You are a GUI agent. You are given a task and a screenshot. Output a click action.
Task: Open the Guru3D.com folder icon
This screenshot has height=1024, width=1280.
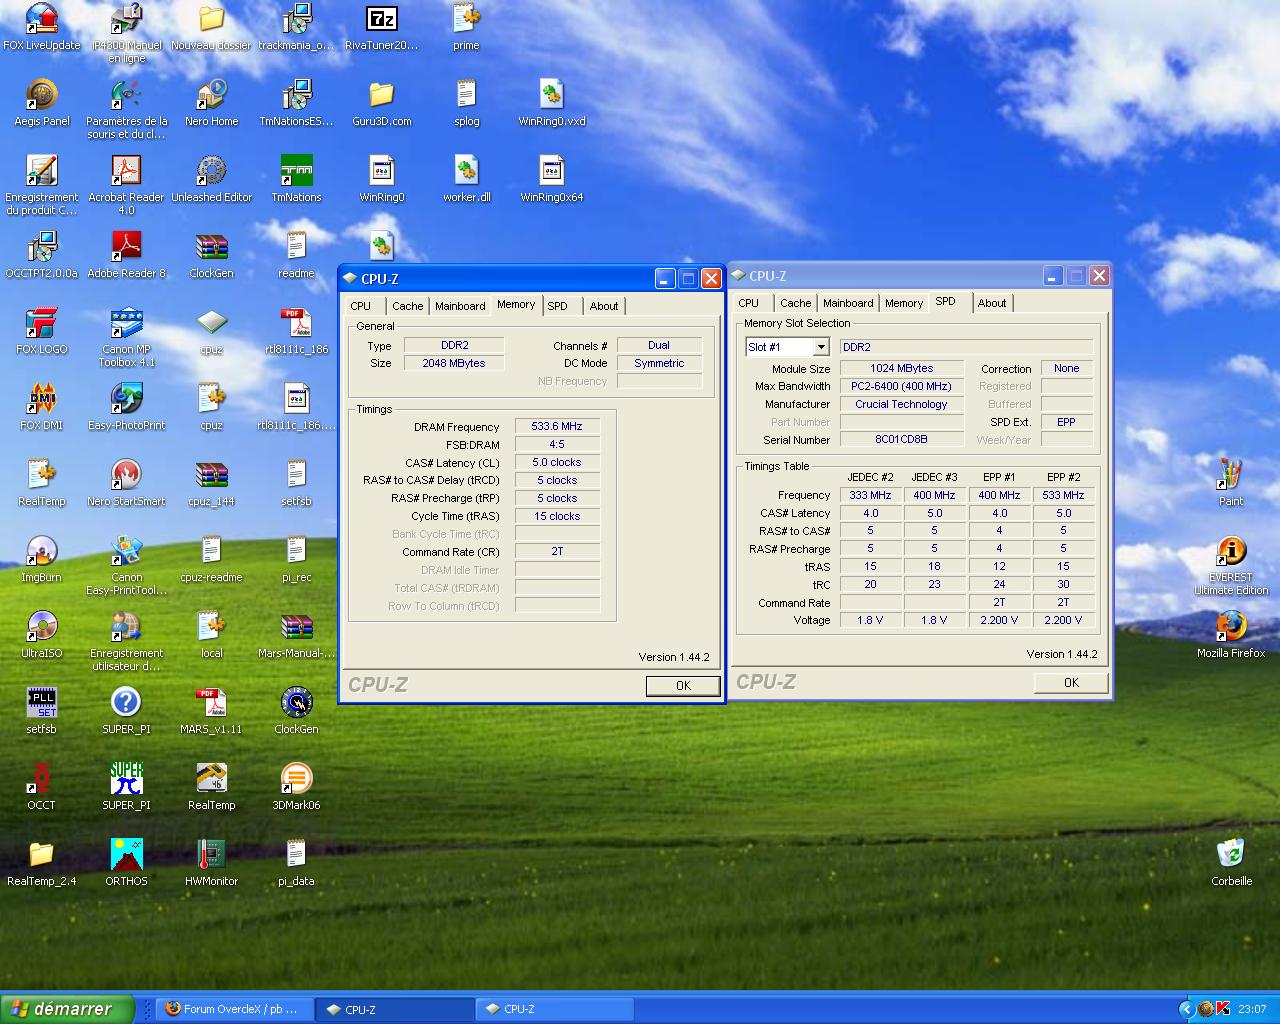[381, 102]
